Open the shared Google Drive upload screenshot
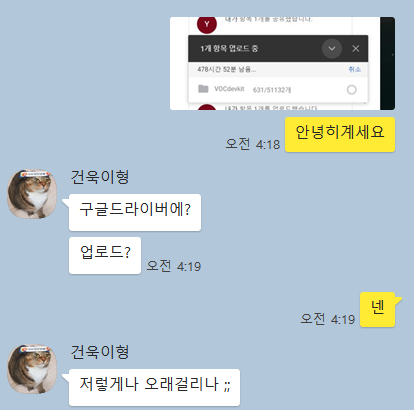Image resolution: width=414 pixels, height=410 pixels. click(282, 63)
